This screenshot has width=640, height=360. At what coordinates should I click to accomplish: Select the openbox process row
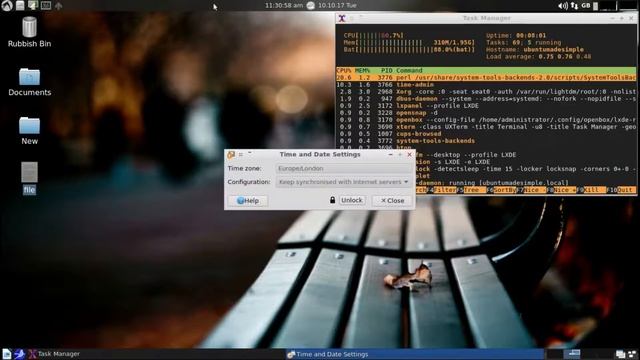[486, 120]
